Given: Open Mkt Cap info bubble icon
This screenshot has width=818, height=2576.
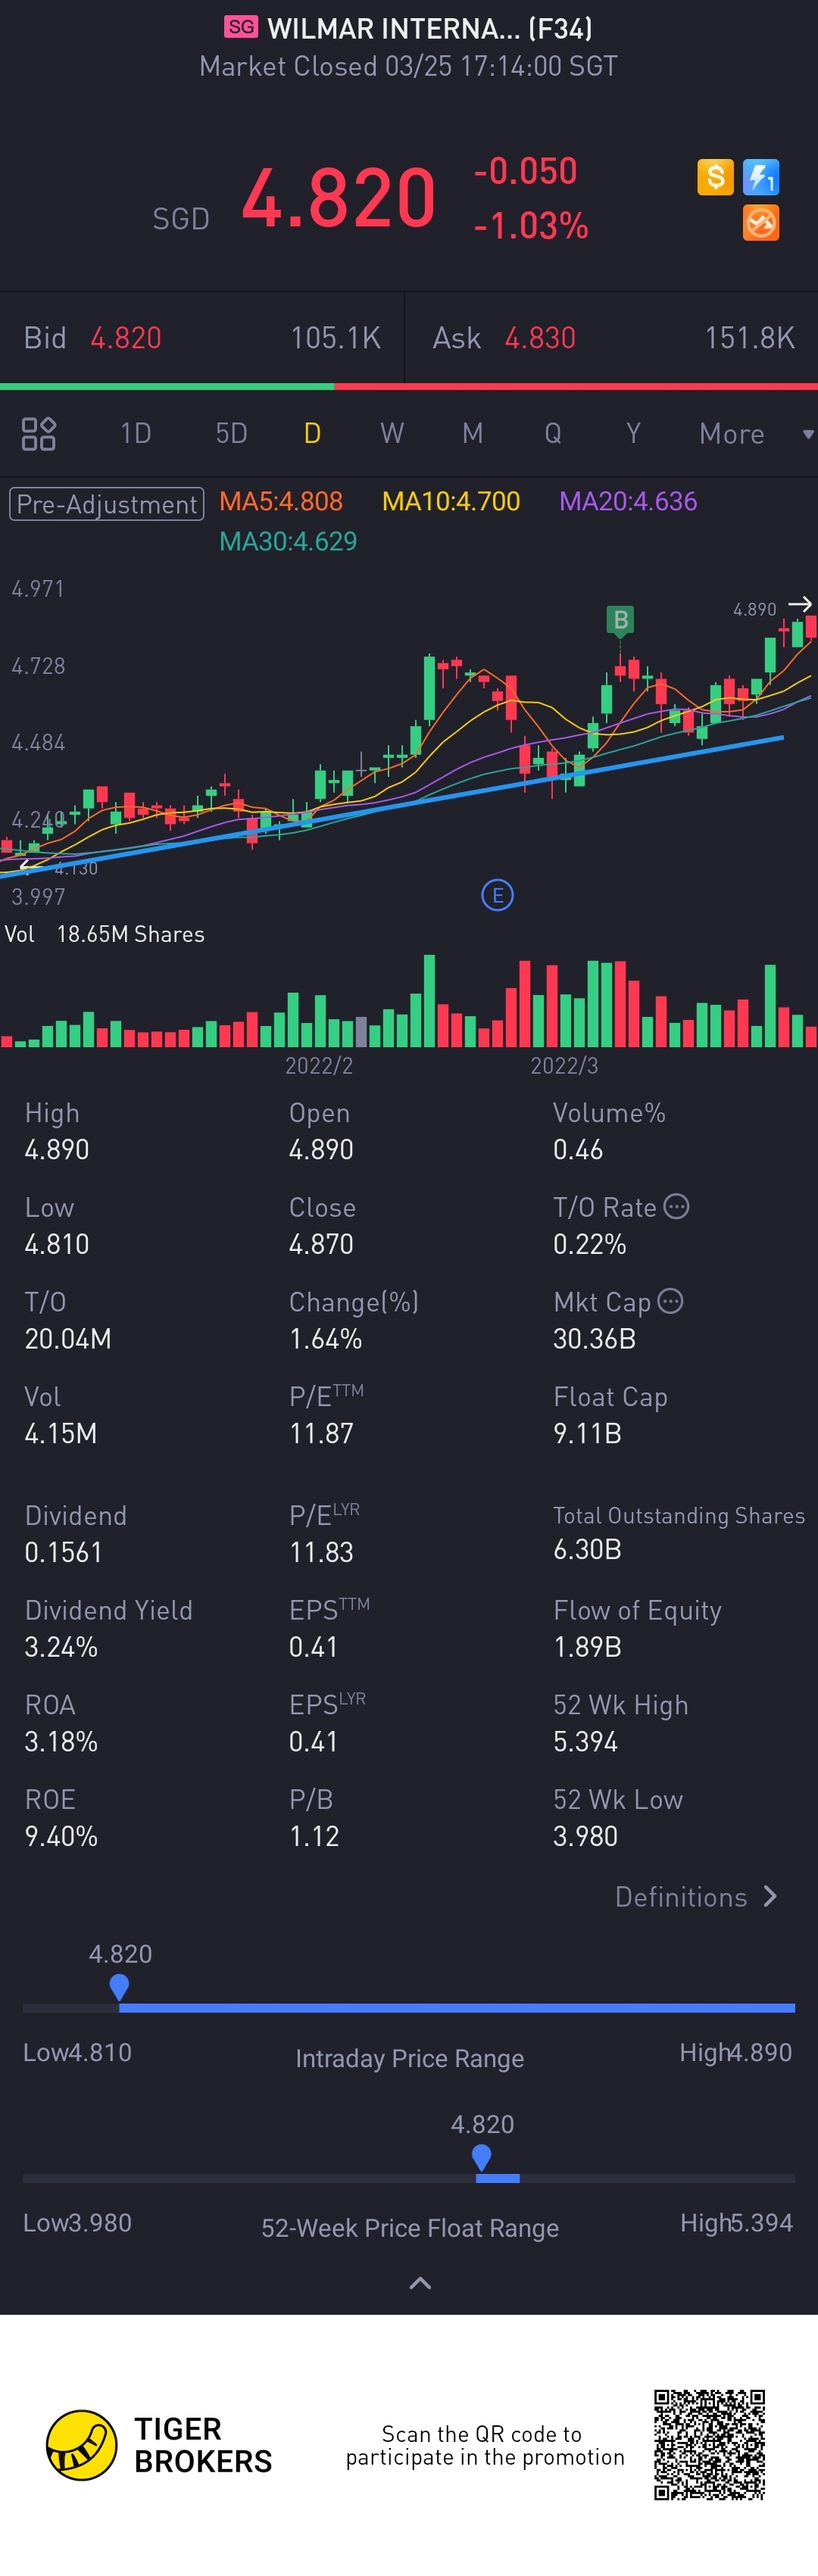Looking at the screenshot, I should [671, 1301].
